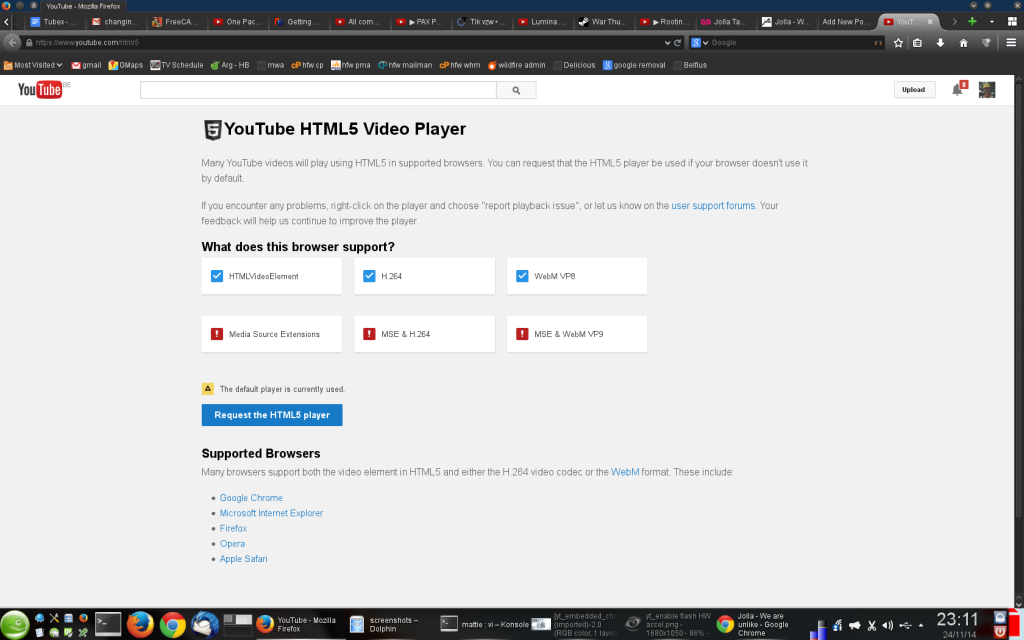1024x640 pixels.
Task: Open the clipboard scissors tray icon
Action: pos(871,626)
